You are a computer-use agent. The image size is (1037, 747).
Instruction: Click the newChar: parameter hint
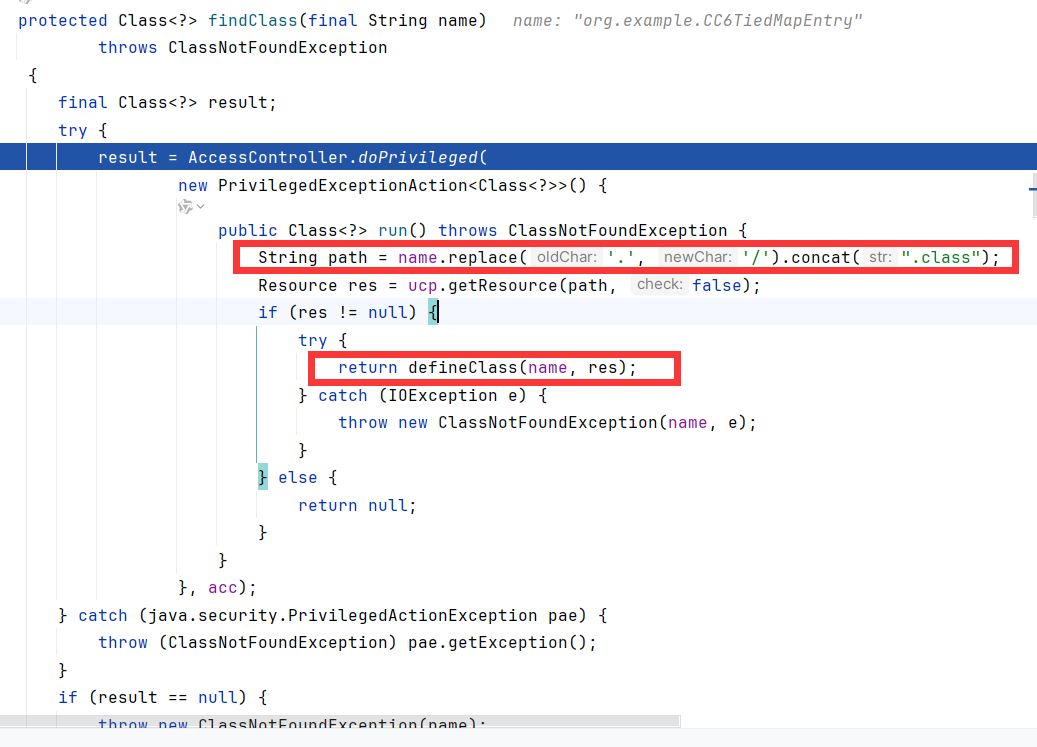698,257
